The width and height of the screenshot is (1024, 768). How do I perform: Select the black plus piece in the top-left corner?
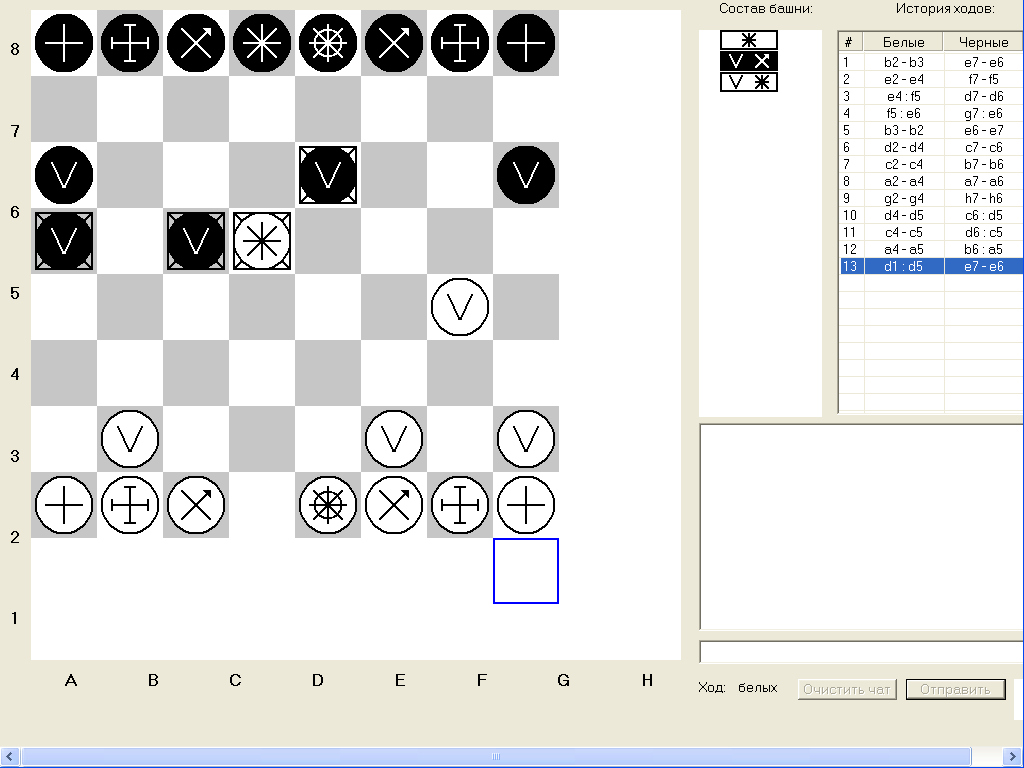[x=64, y=43]
